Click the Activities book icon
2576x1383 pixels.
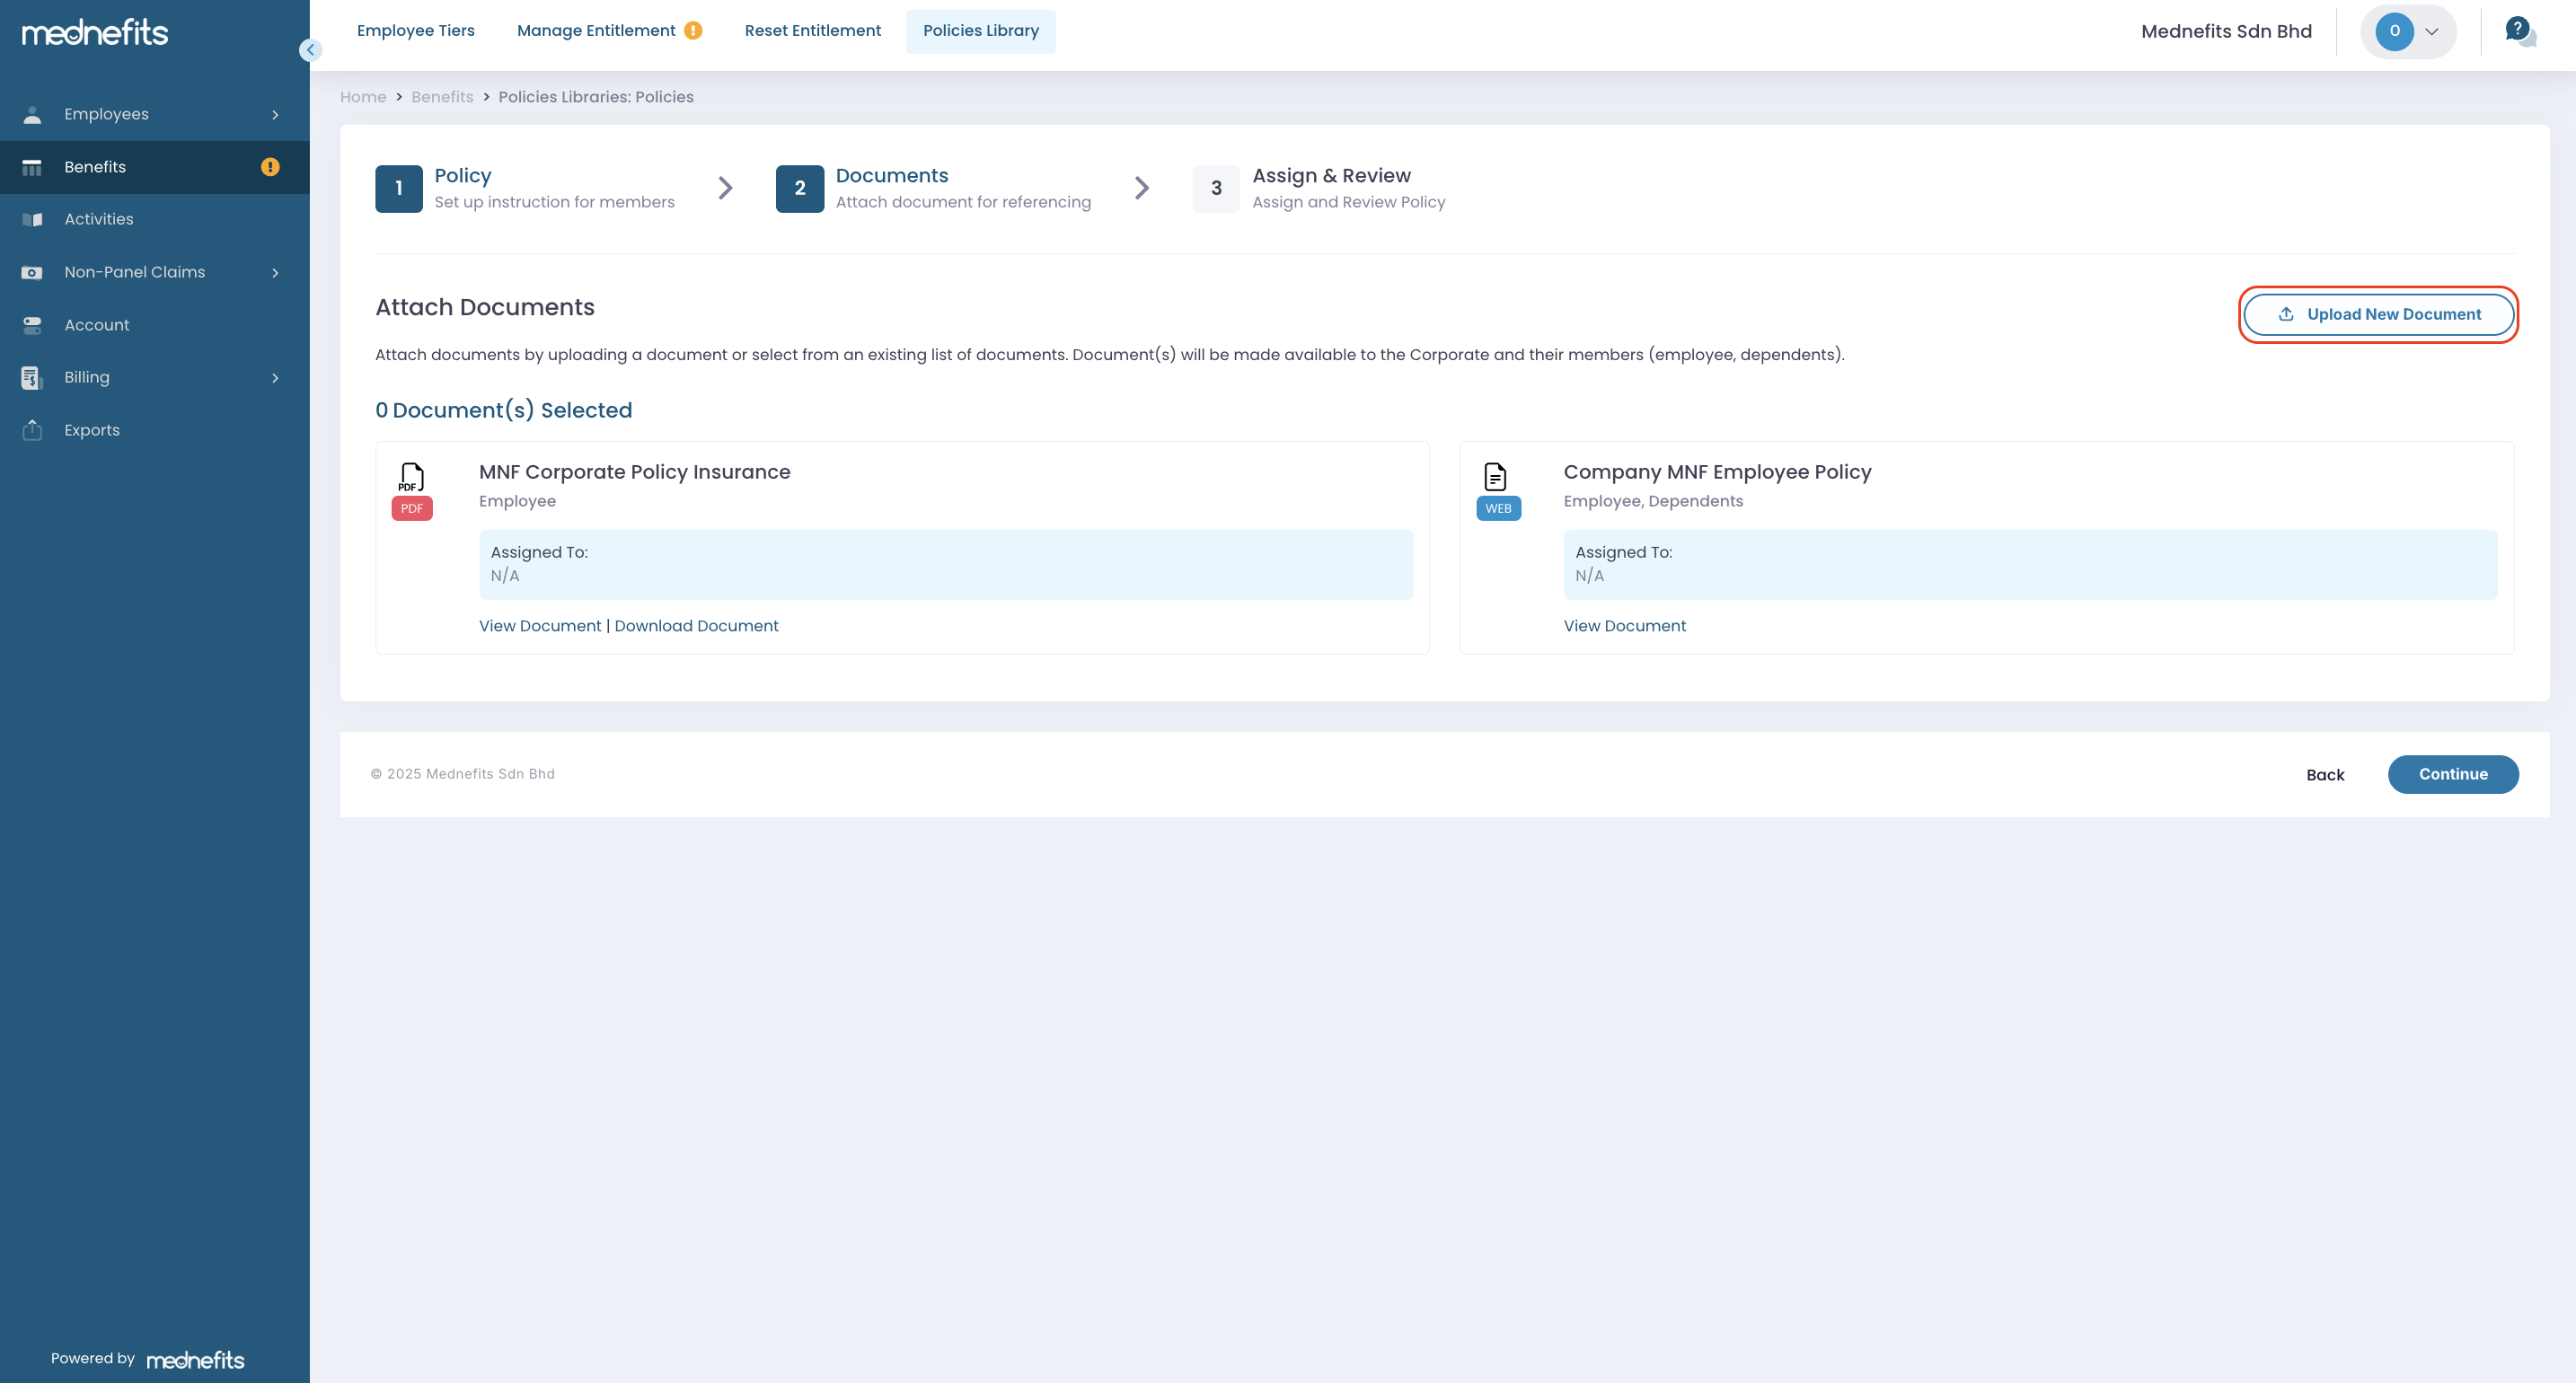click(x=32, y=220)
